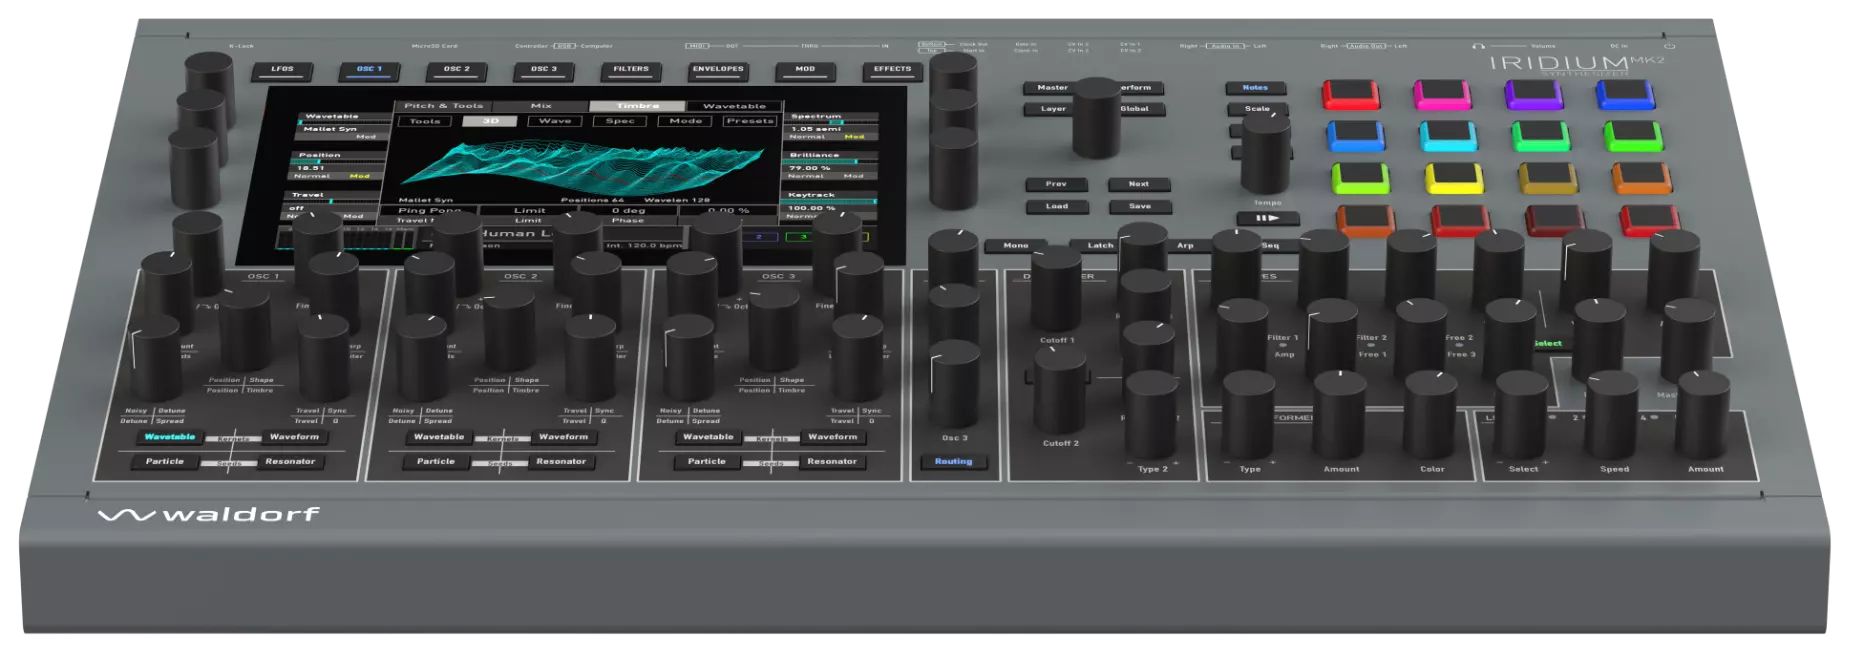This screenshot has height=653, width=1850.
Task: Select the OSC 2 mode button
Action: point(456,70)
